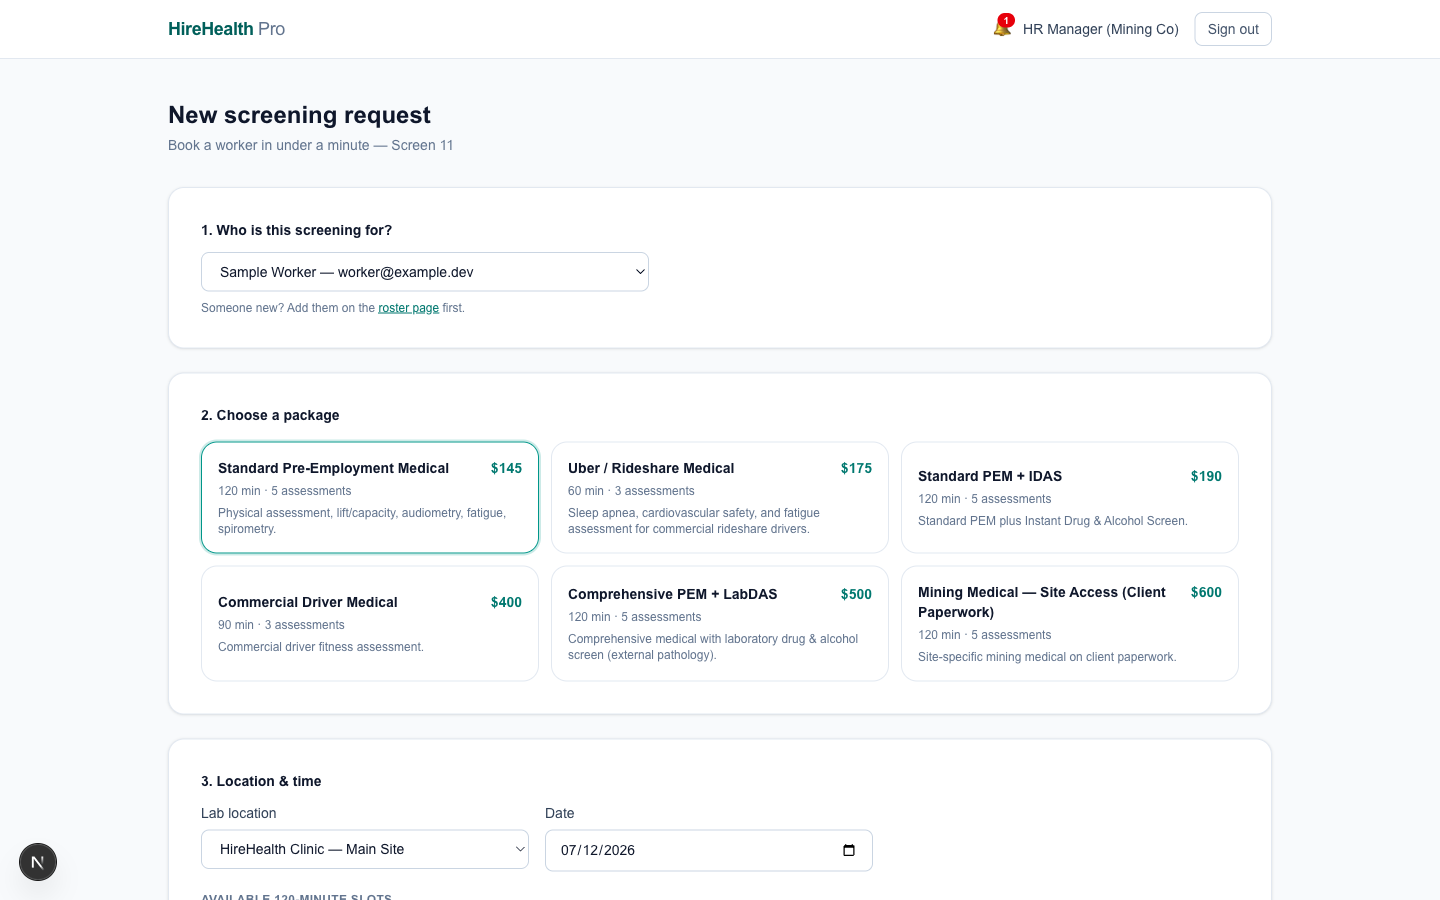The height and width of the screenshot is (900, 1440).
Task: Click '1. Who is this screening for?' heading
Action: pyautogui.click(x=296, y=230)
